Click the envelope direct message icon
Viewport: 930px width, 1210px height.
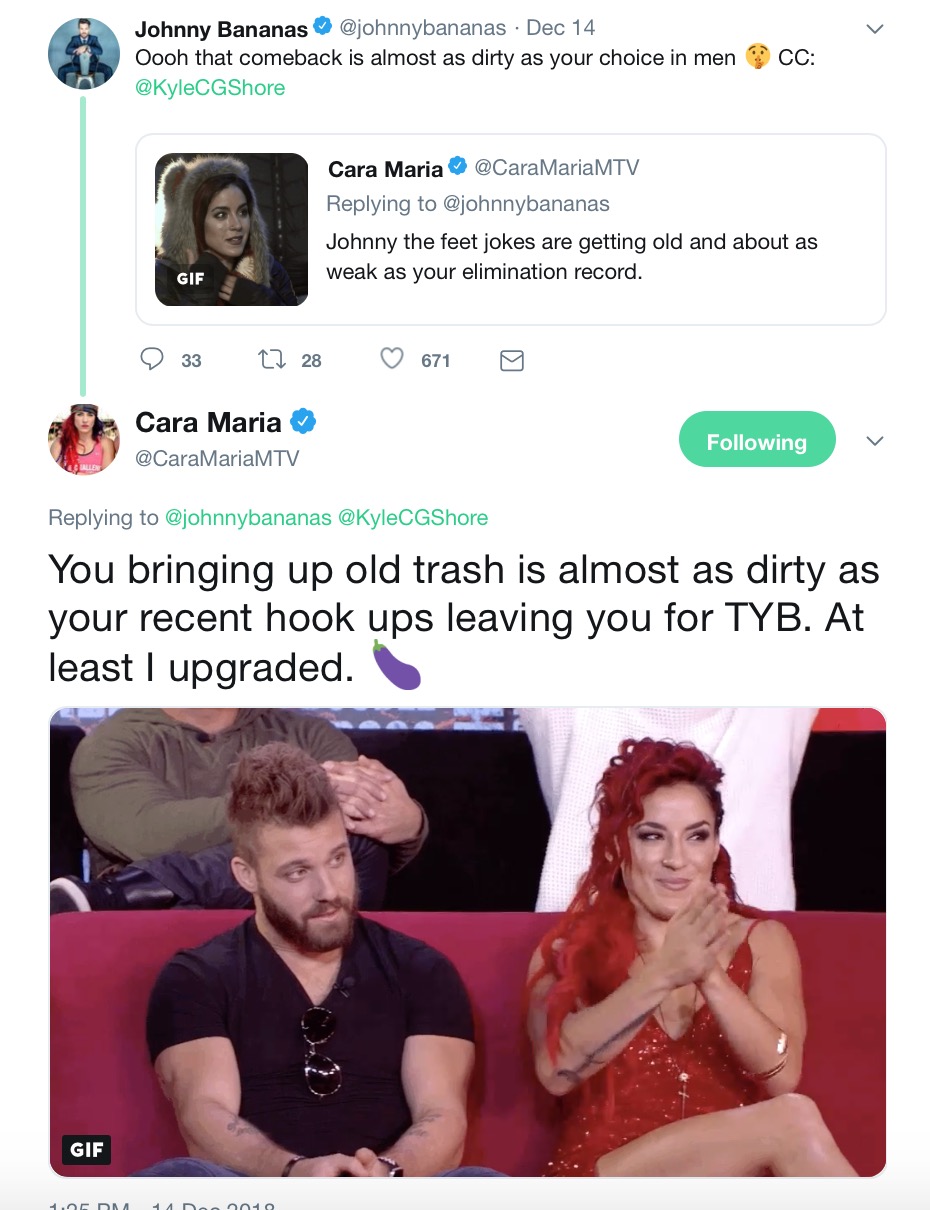[x=511, y=360]
